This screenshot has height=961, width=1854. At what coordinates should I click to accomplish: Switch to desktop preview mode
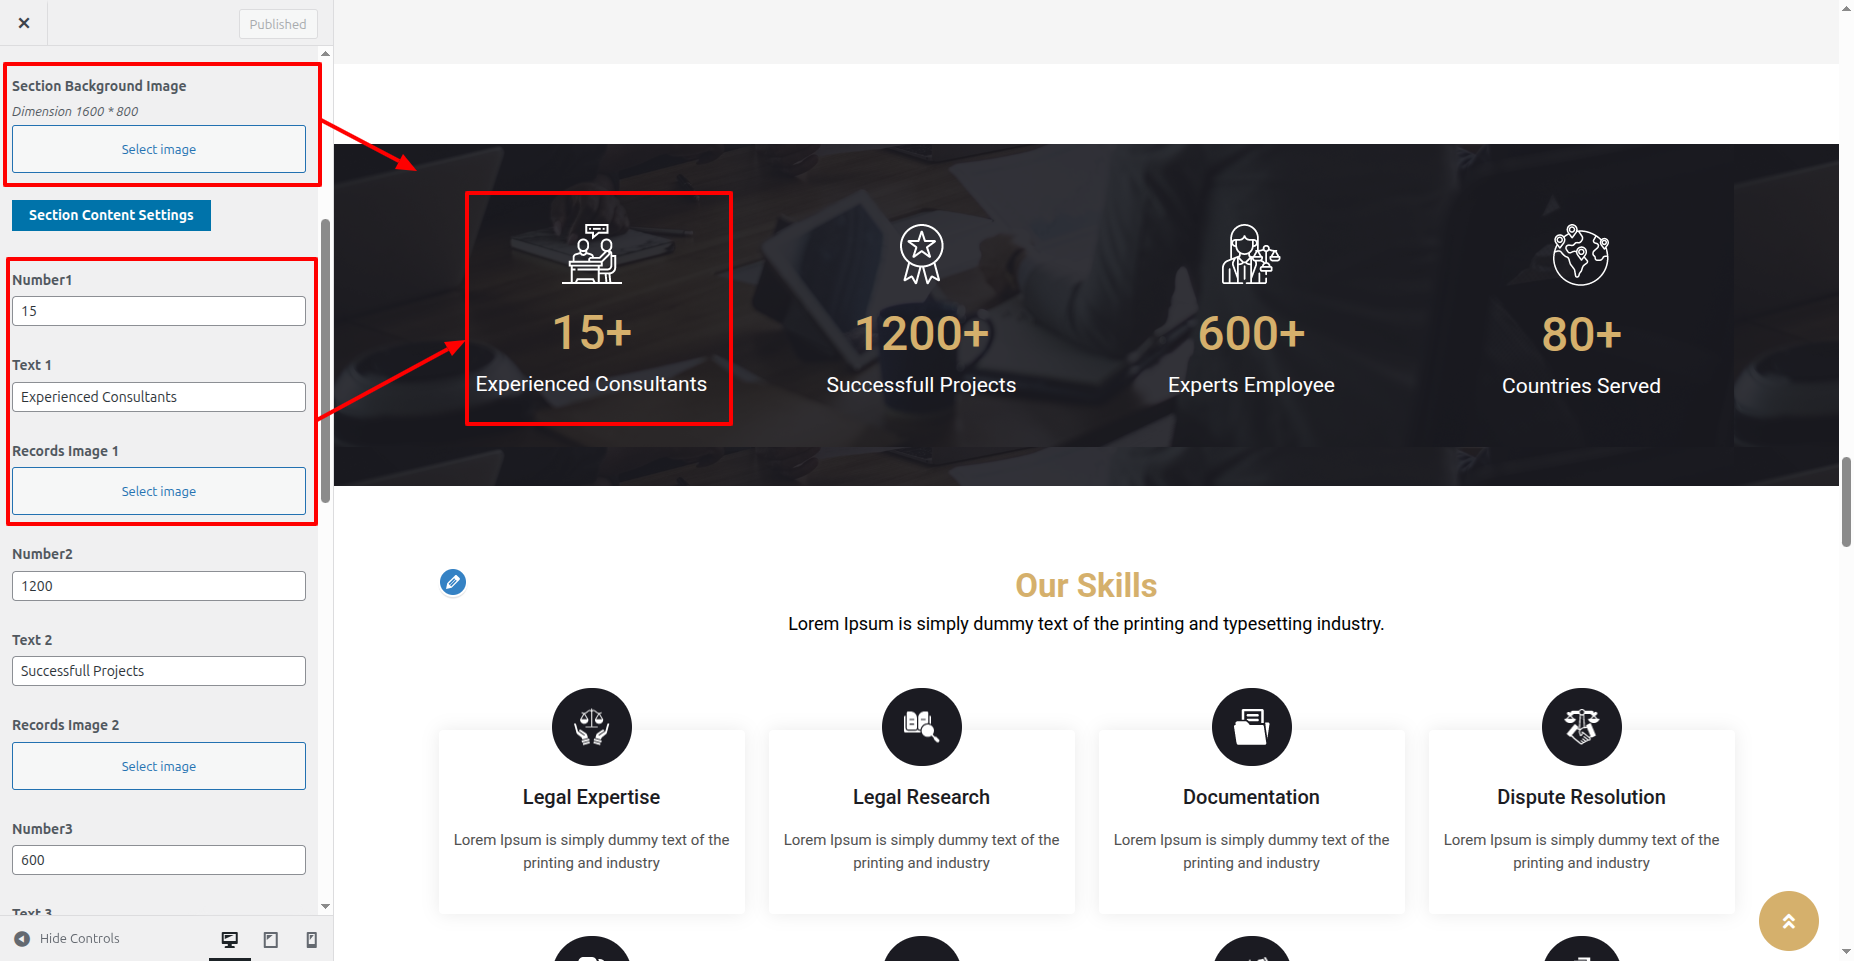pos(230,939)
